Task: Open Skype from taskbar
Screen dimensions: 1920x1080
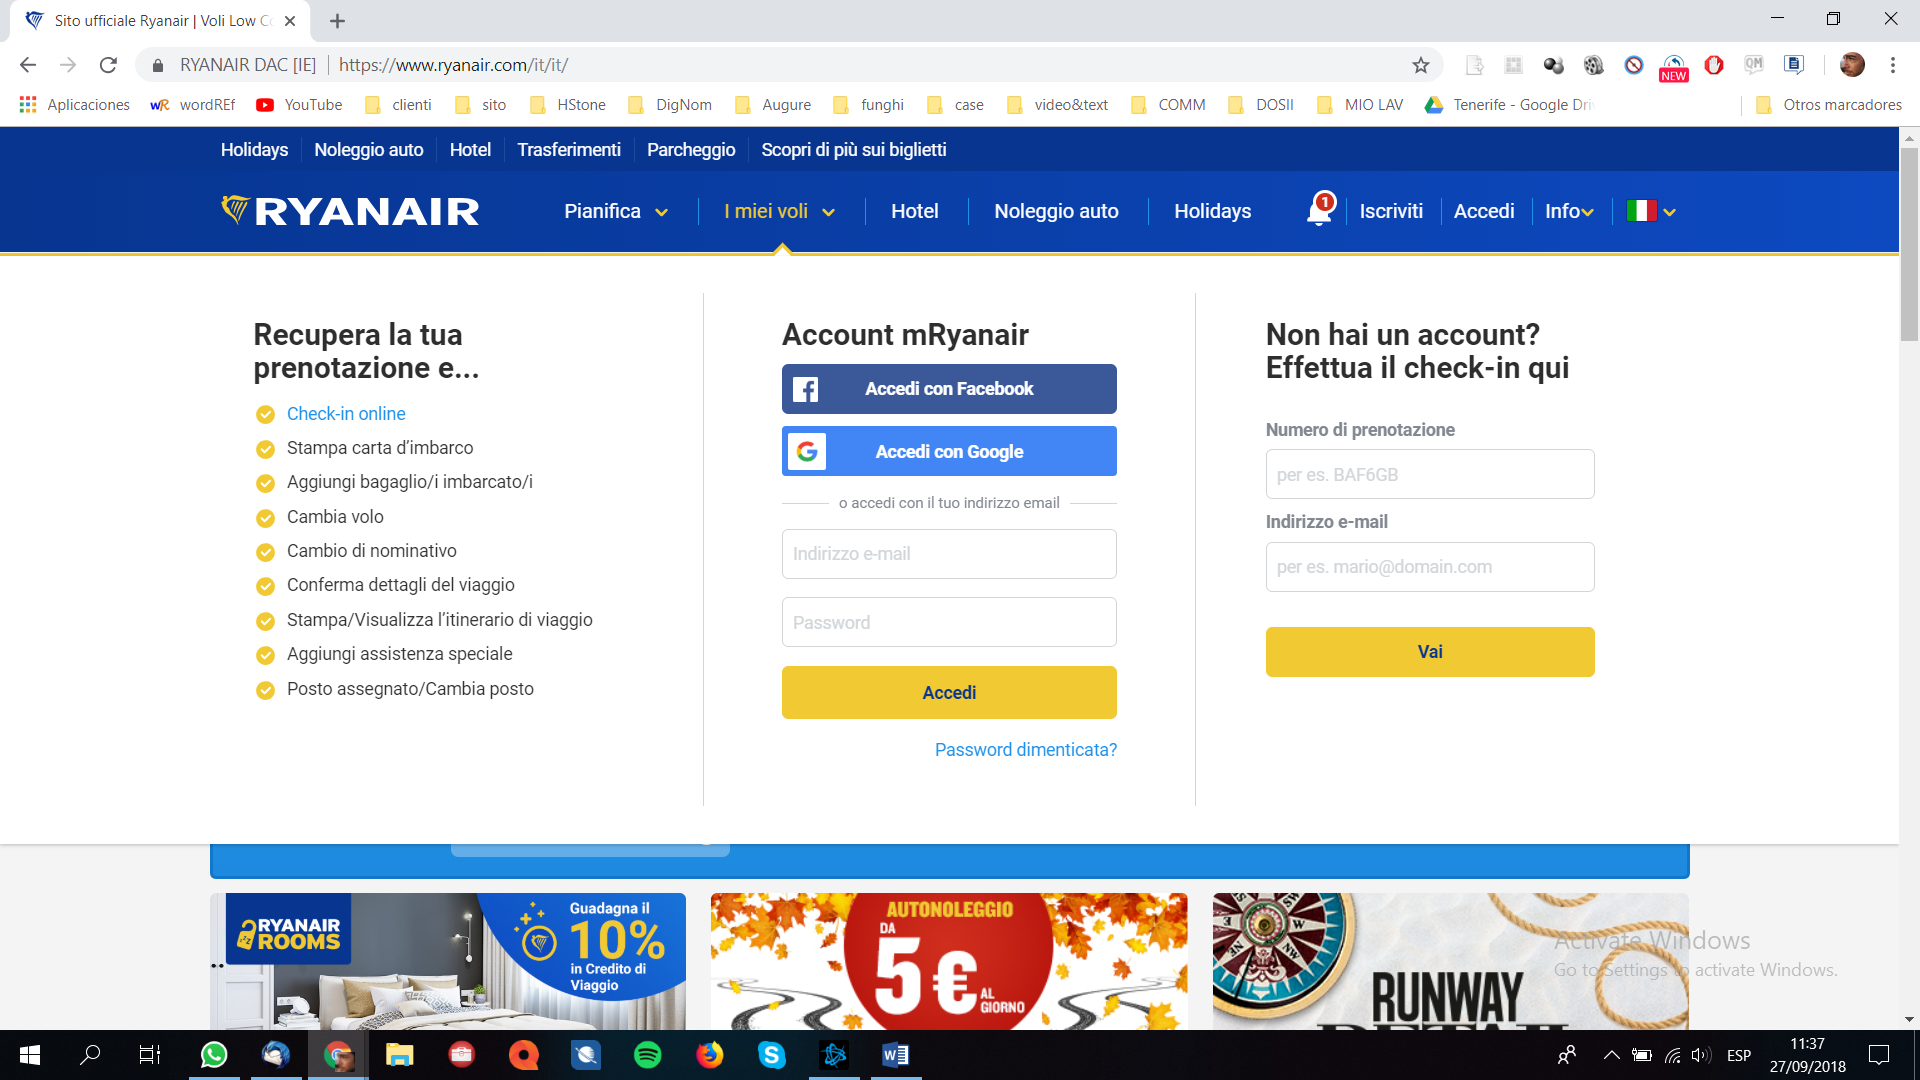Action: 772,1055
